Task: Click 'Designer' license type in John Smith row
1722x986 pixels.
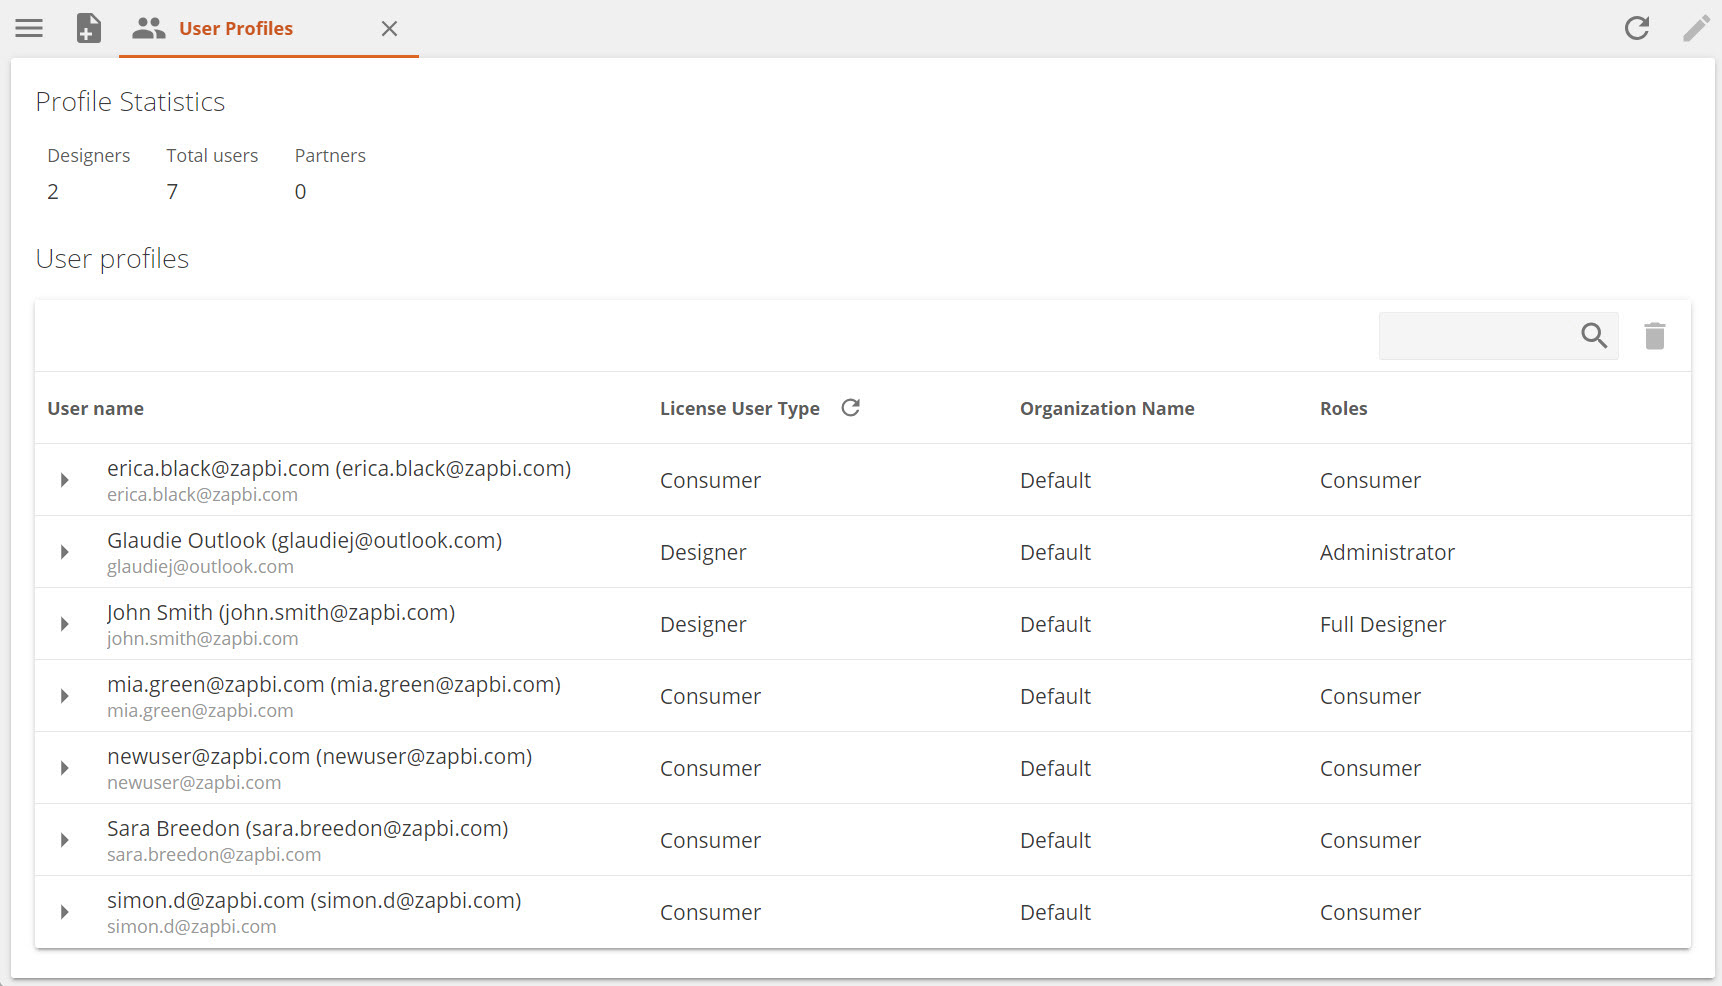Action: click(703, 624)
